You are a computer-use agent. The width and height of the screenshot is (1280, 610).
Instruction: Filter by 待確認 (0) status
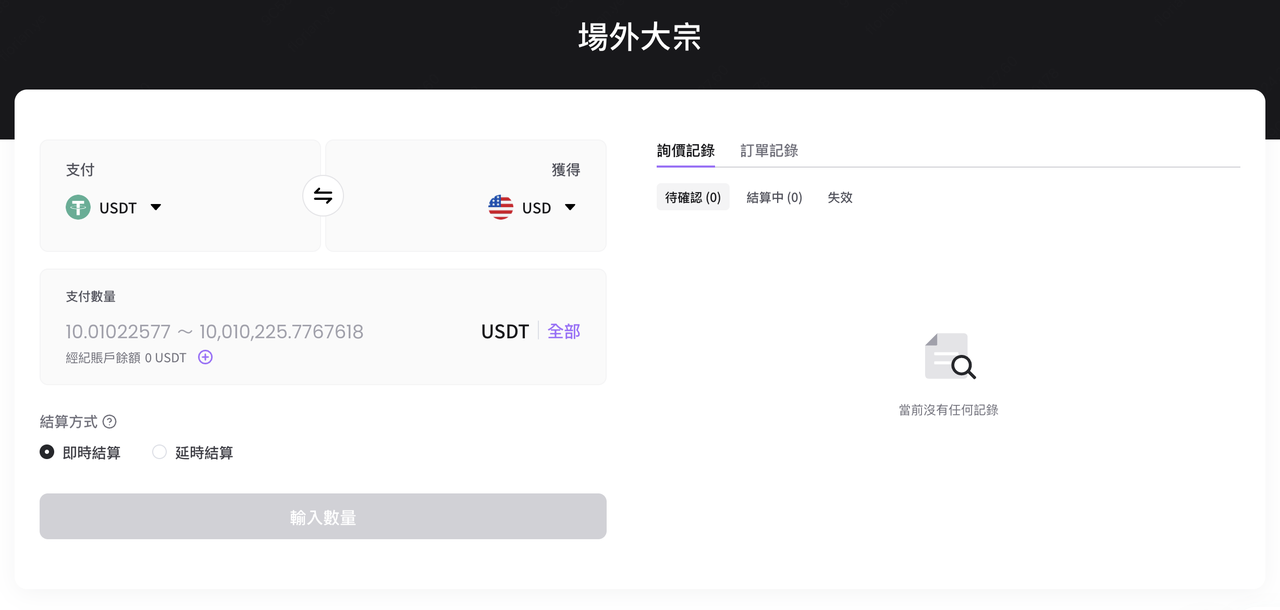click(x=693, y=197)
